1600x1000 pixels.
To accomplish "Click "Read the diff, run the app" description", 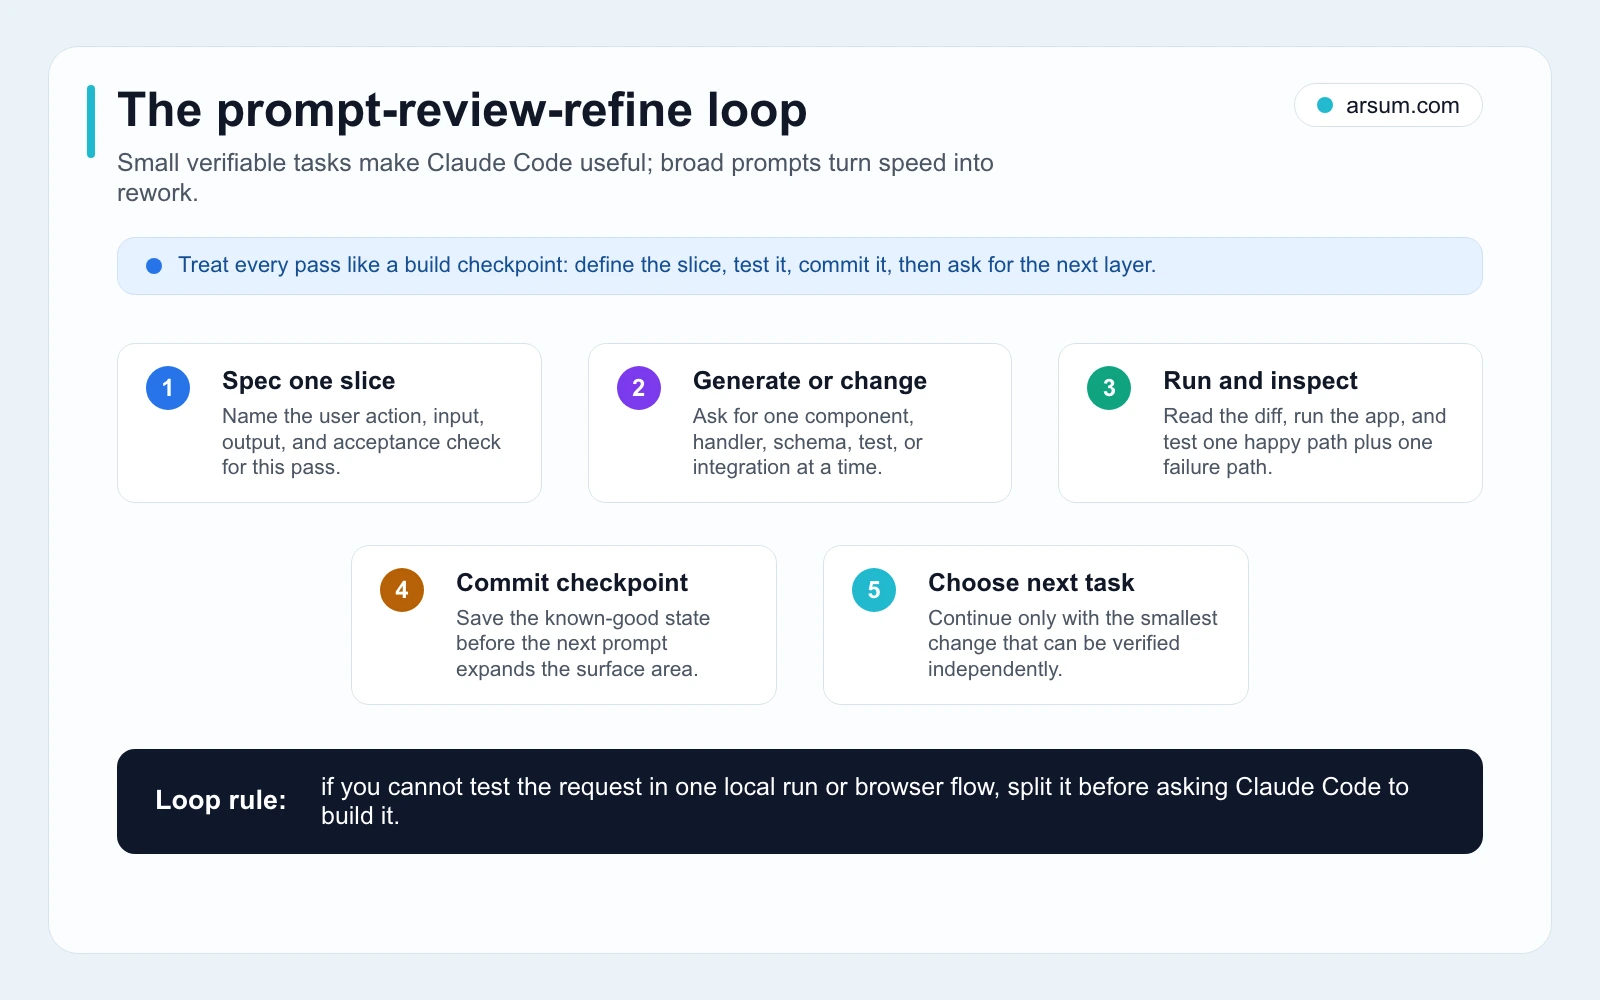I will tap(1304, 442).
